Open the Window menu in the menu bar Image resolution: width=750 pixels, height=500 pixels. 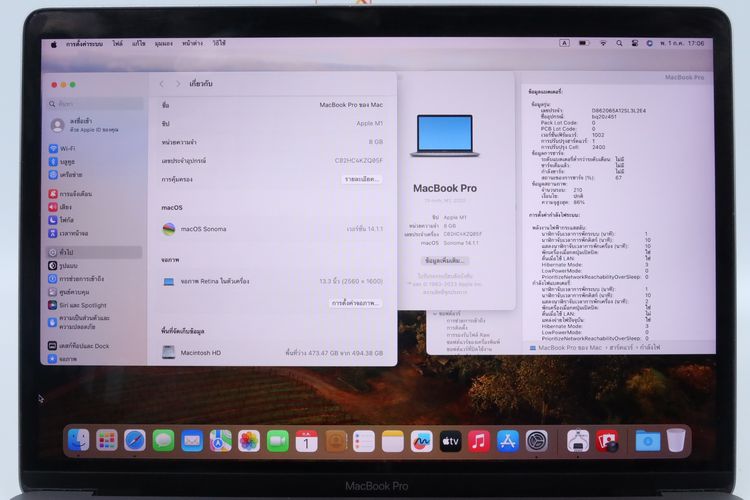click(x=192, y=44)
